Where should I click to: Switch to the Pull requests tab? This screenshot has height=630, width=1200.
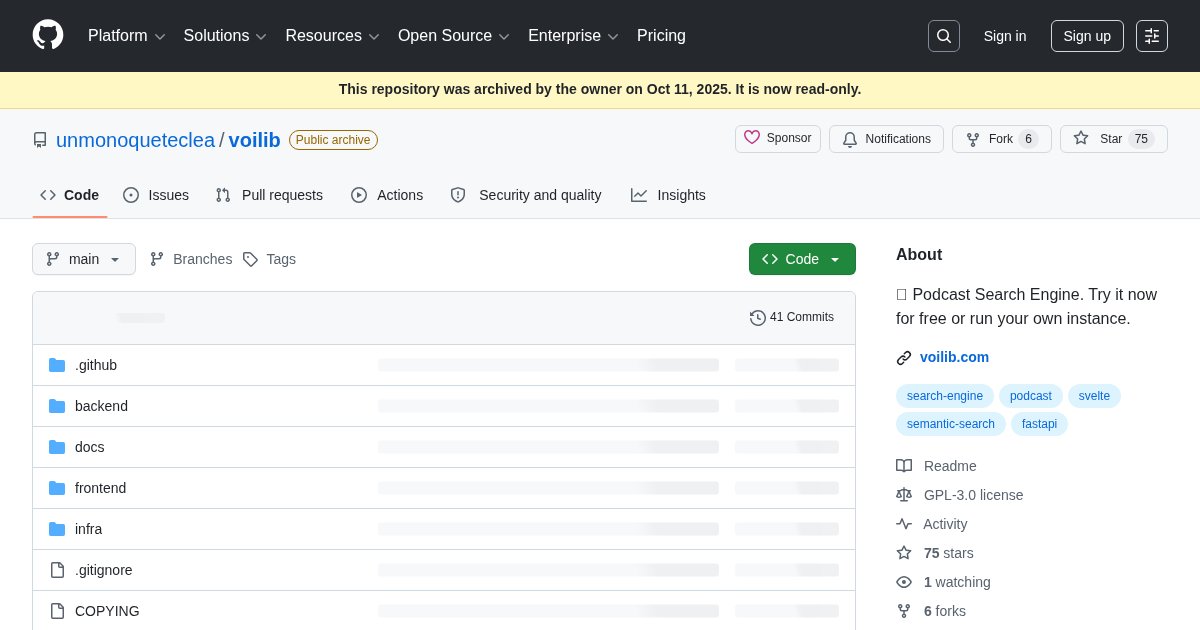coord(269,195)
